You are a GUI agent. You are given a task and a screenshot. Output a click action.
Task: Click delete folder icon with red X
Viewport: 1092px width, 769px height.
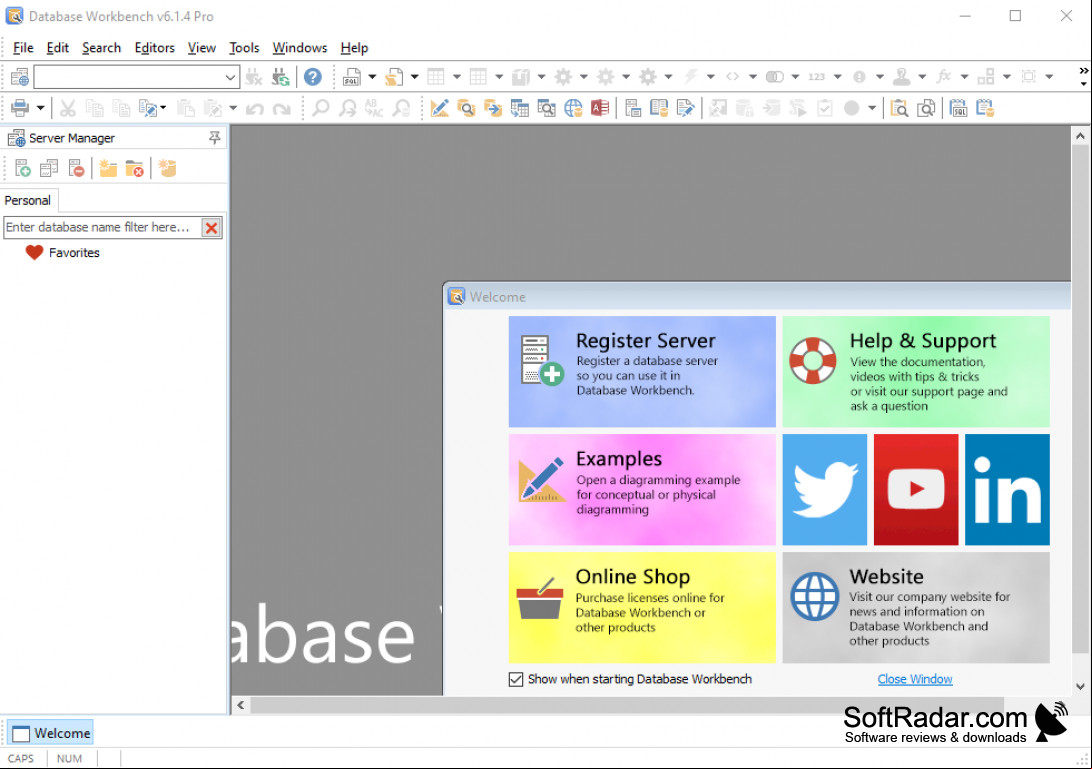pos(134,168)
